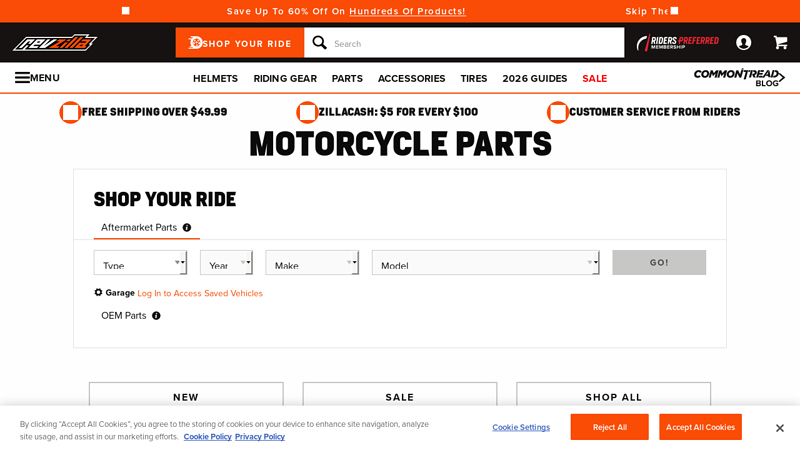Open the SALE menu item

click(x=595, y=79)
